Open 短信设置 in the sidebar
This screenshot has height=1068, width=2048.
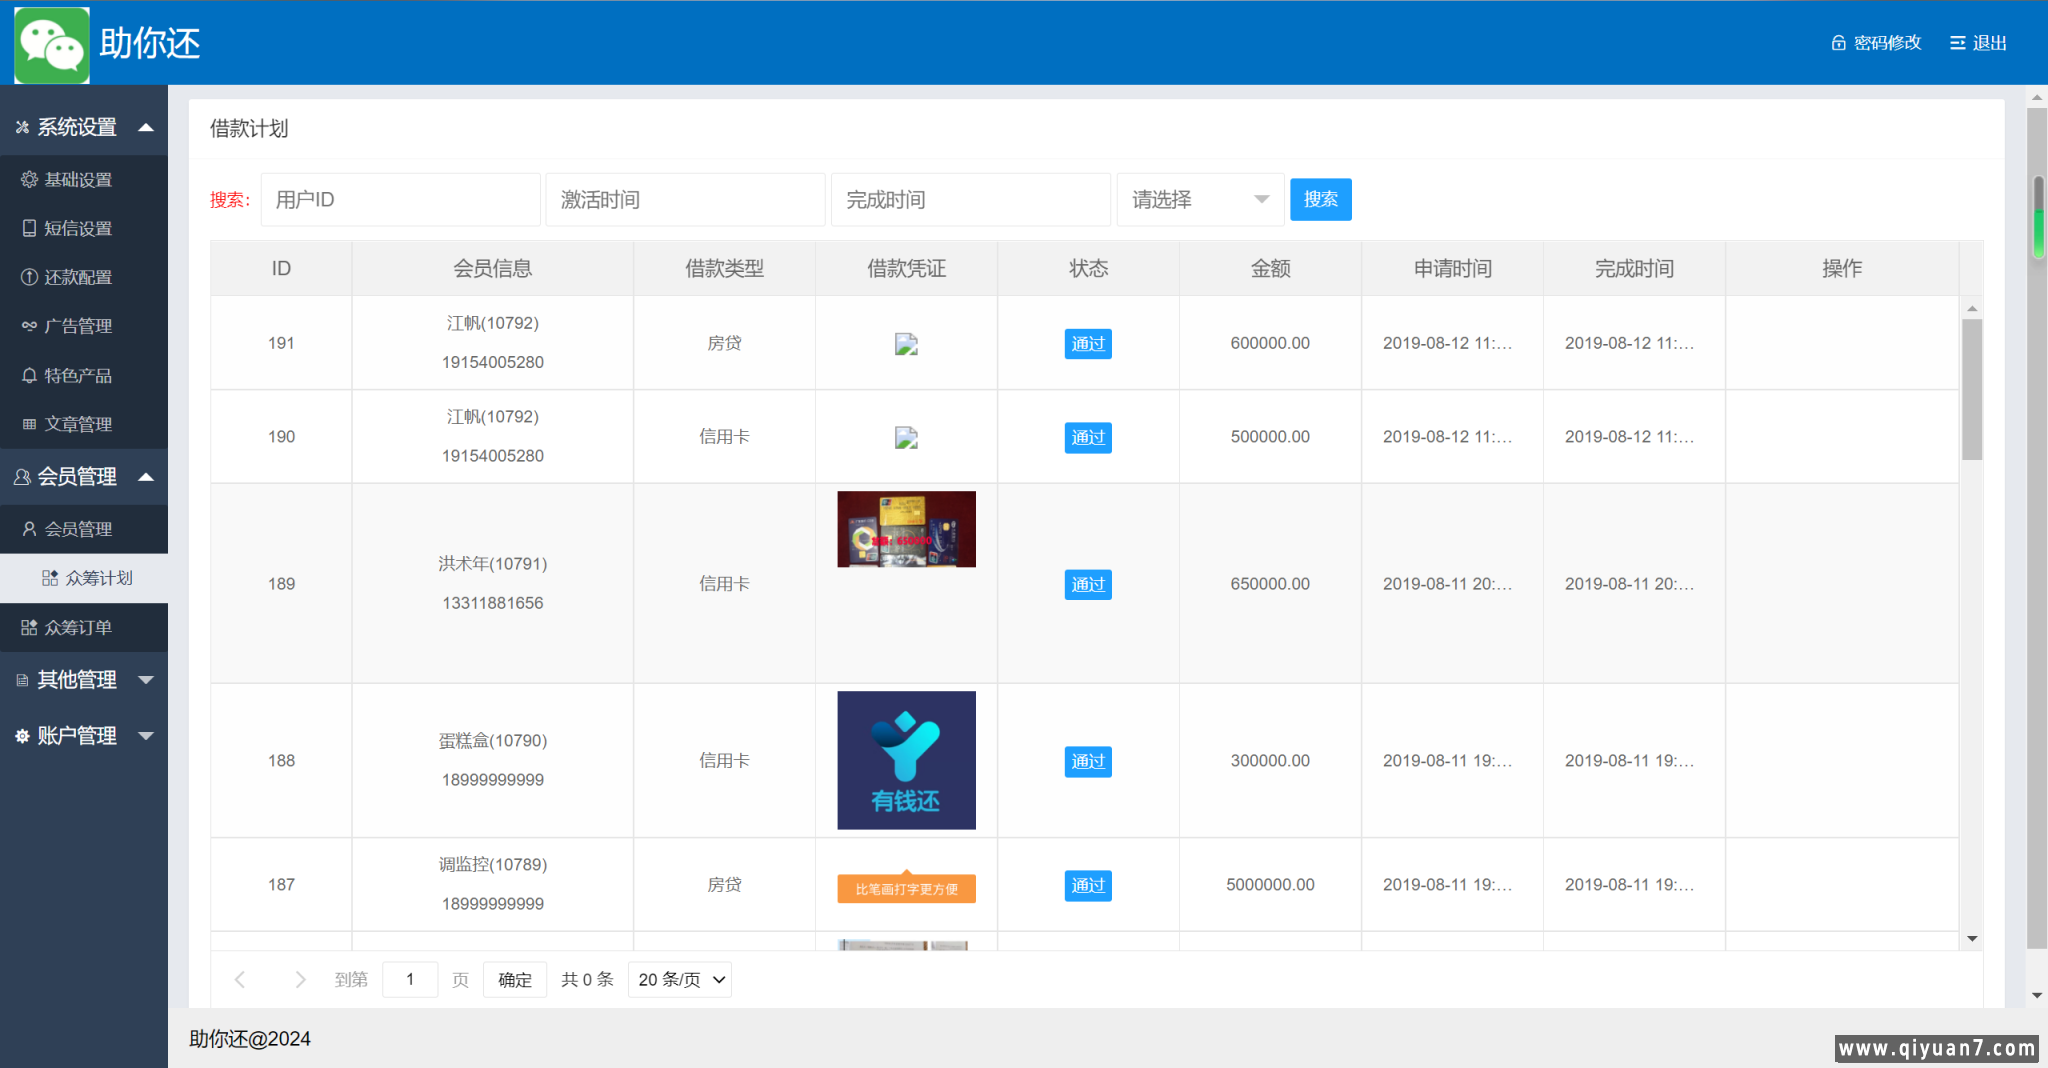point(77,229)
